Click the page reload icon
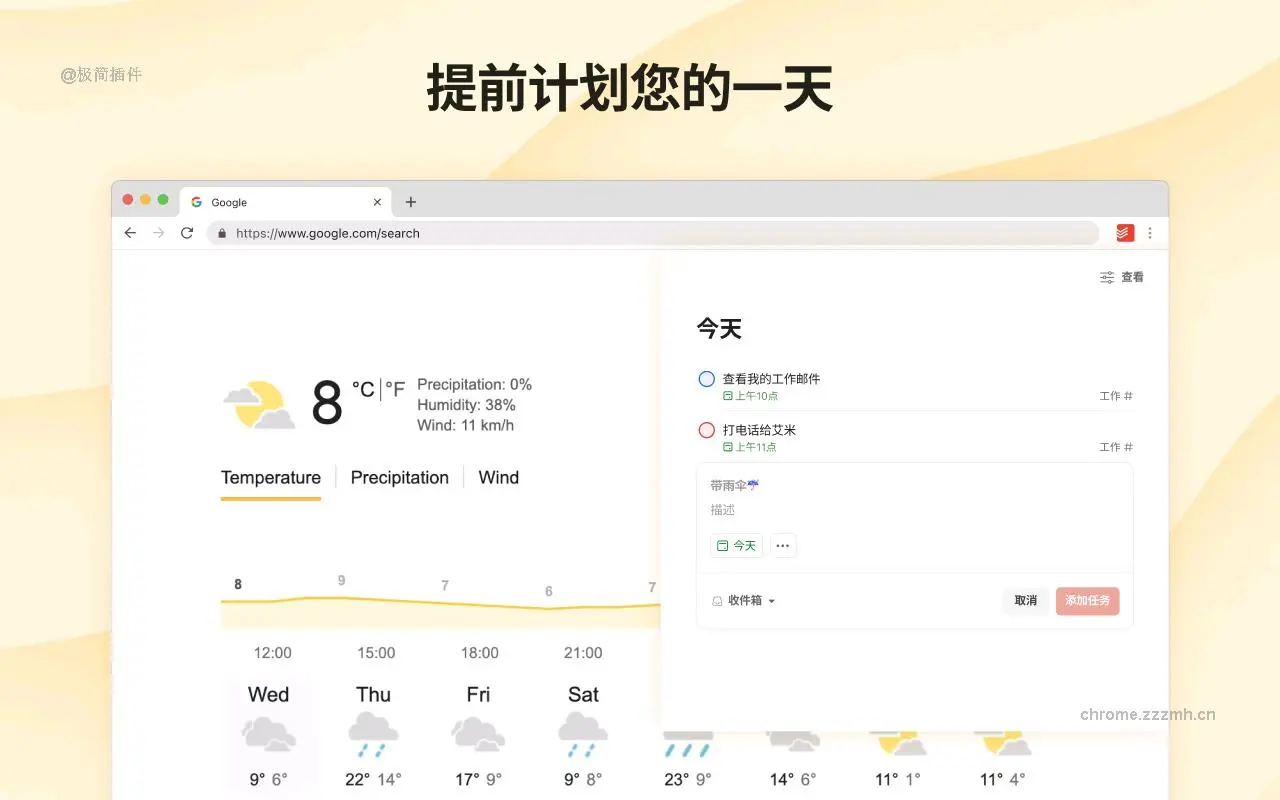 (187, 232)
